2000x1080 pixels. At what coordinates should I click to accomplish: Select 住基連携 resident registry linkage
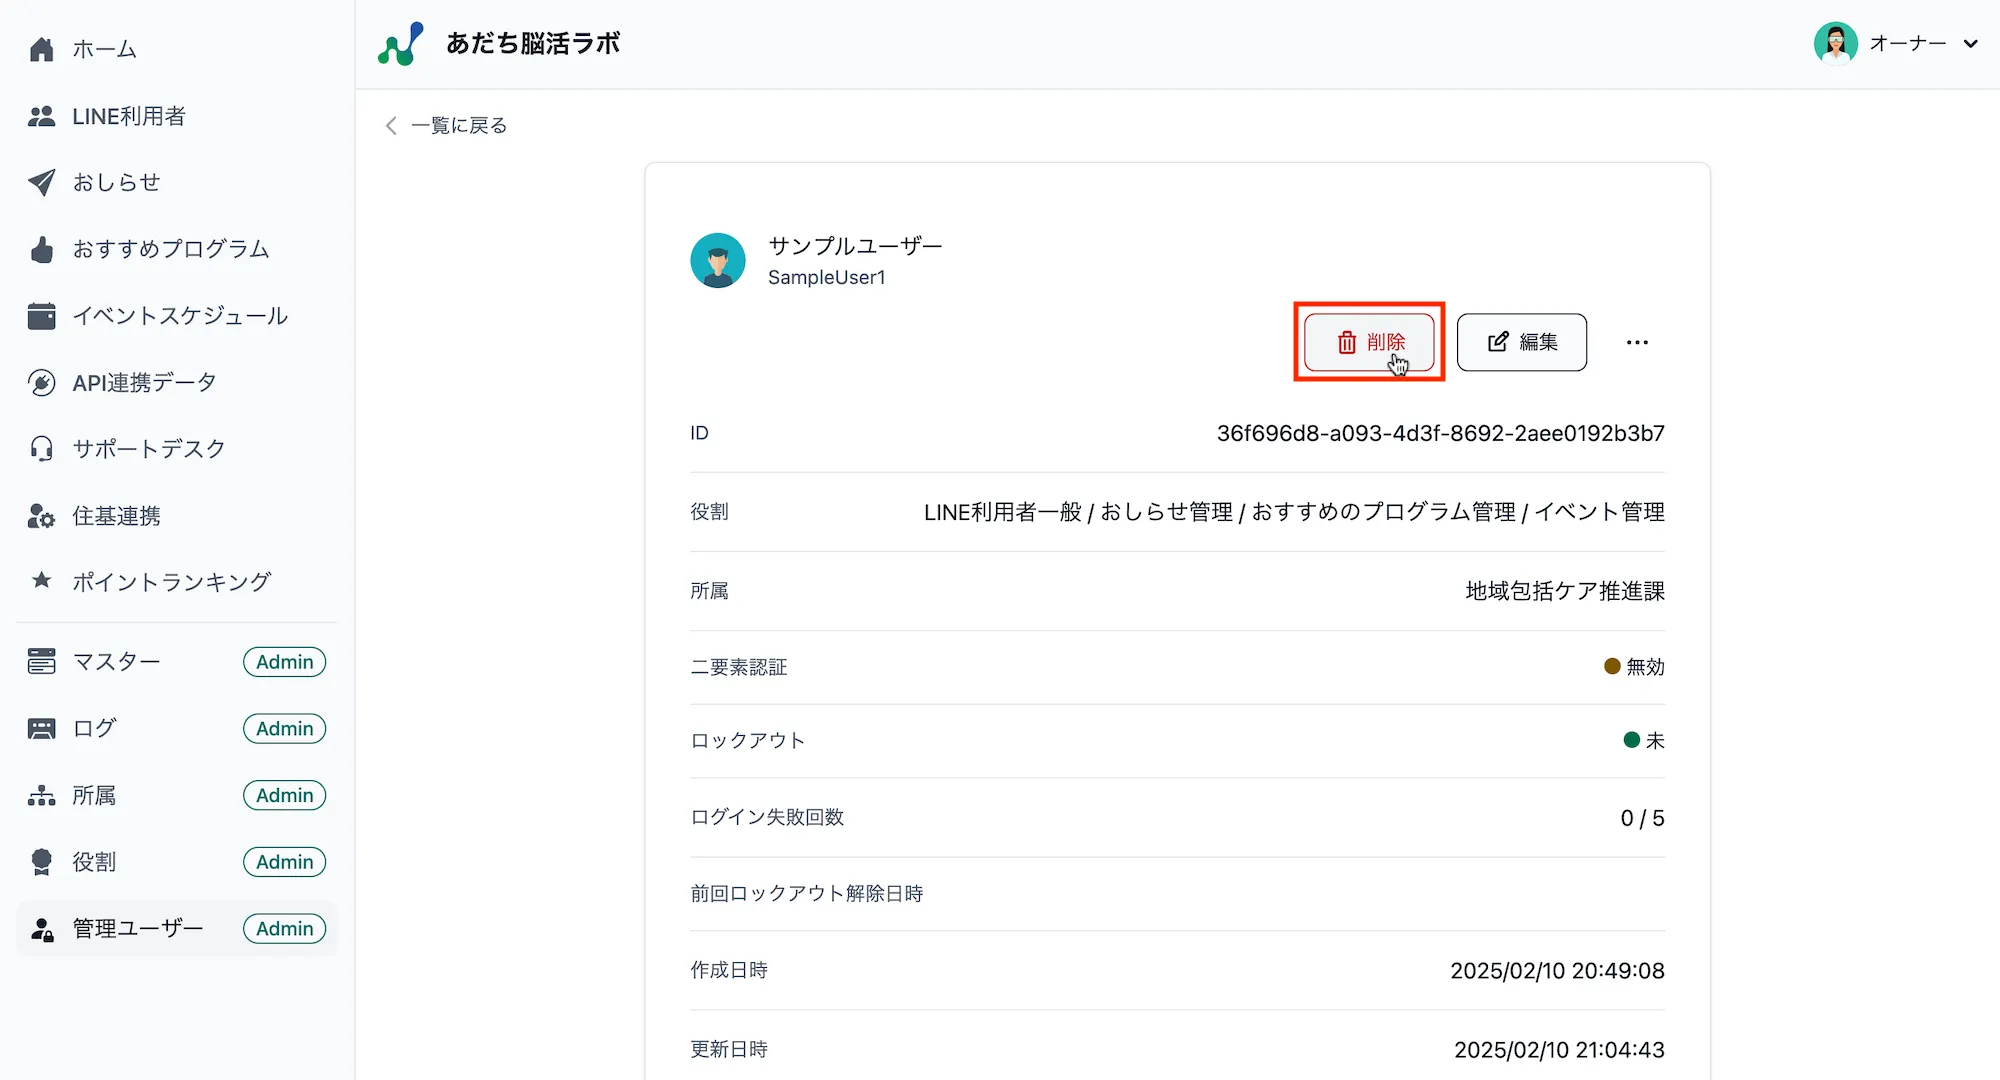coord(115,515)
